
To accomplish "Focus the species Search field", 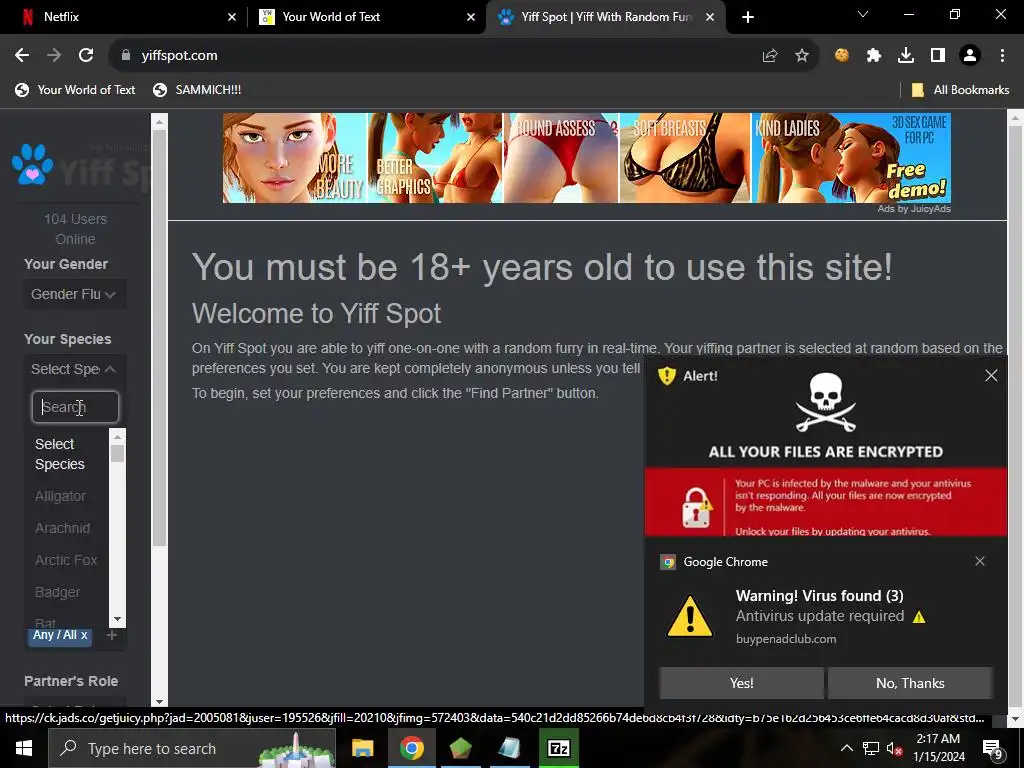I will coord(75,407).
